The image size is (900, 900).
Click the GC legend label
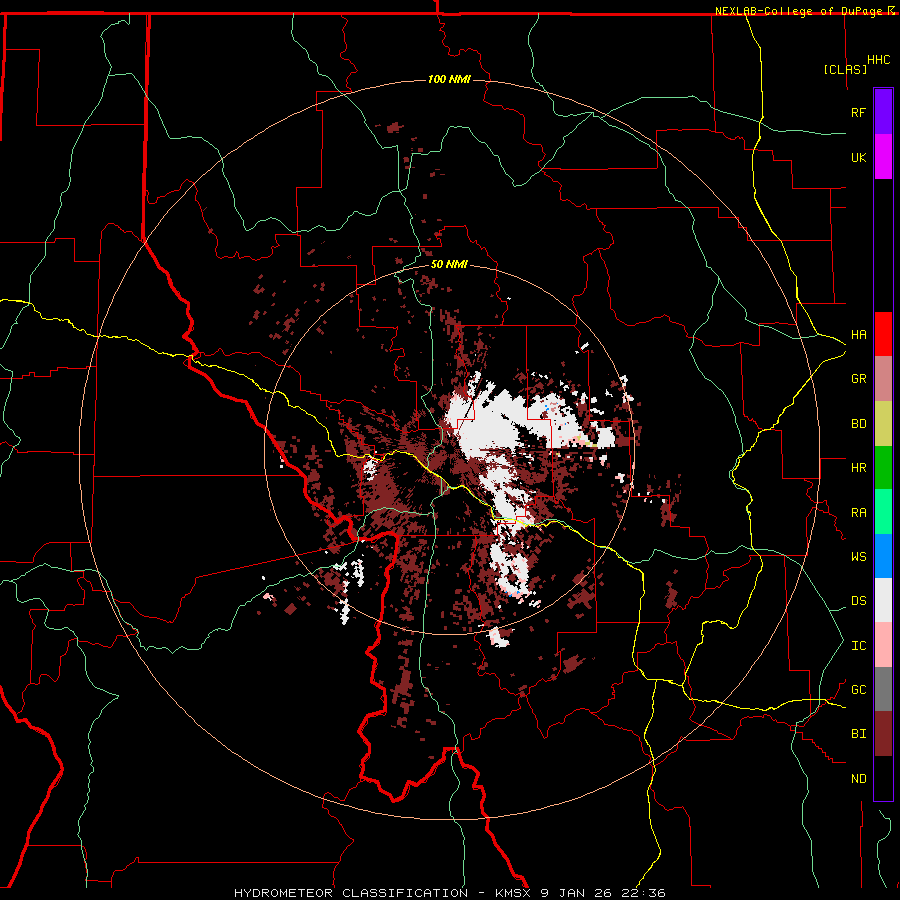click(x=858, y=690)
